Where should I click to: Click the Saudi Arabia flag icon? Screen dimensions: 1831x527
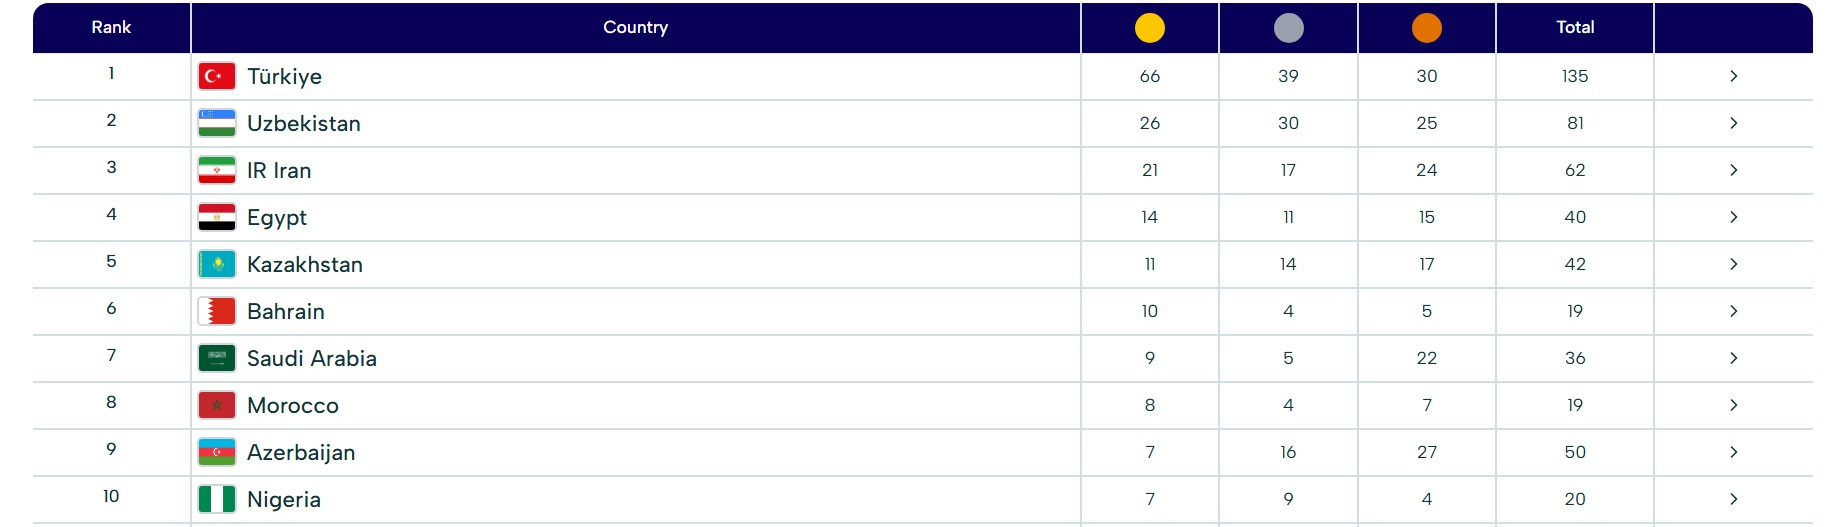coord(217,358)
